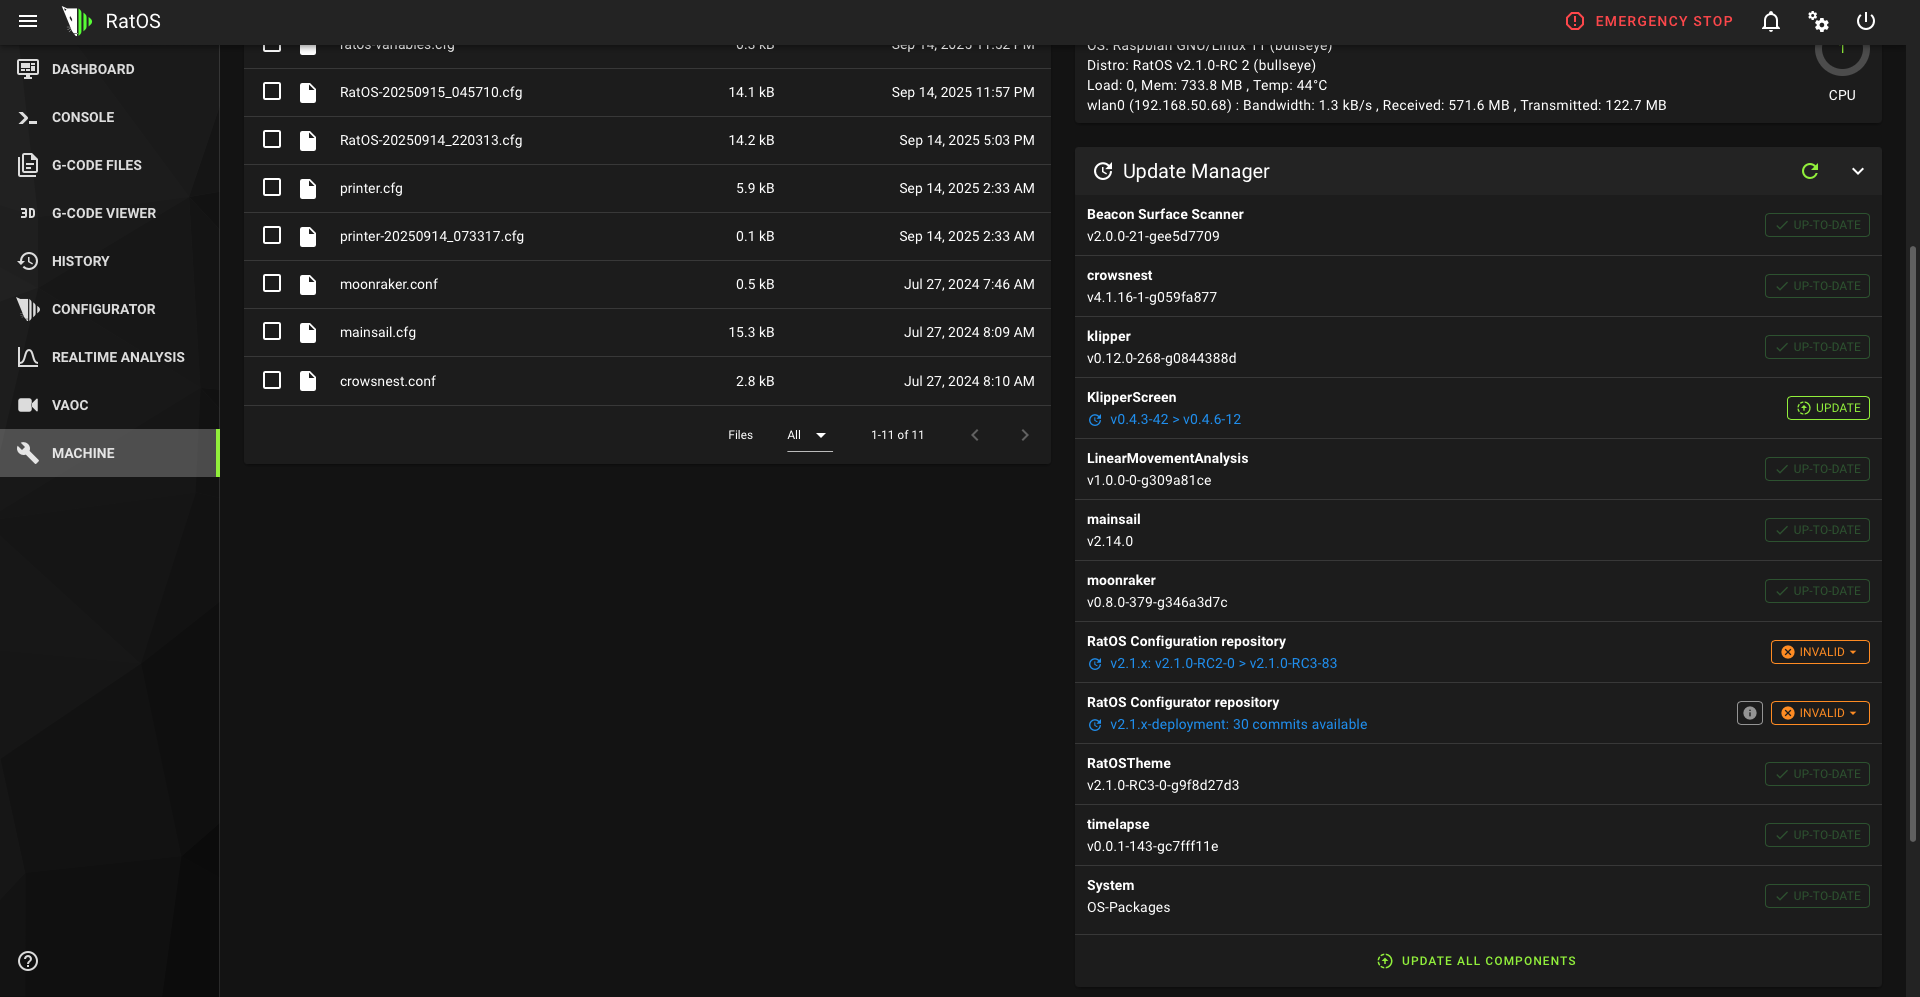
Task: Click the info icon for RatOS Configurator repository
Action: tap(1749, 713)
